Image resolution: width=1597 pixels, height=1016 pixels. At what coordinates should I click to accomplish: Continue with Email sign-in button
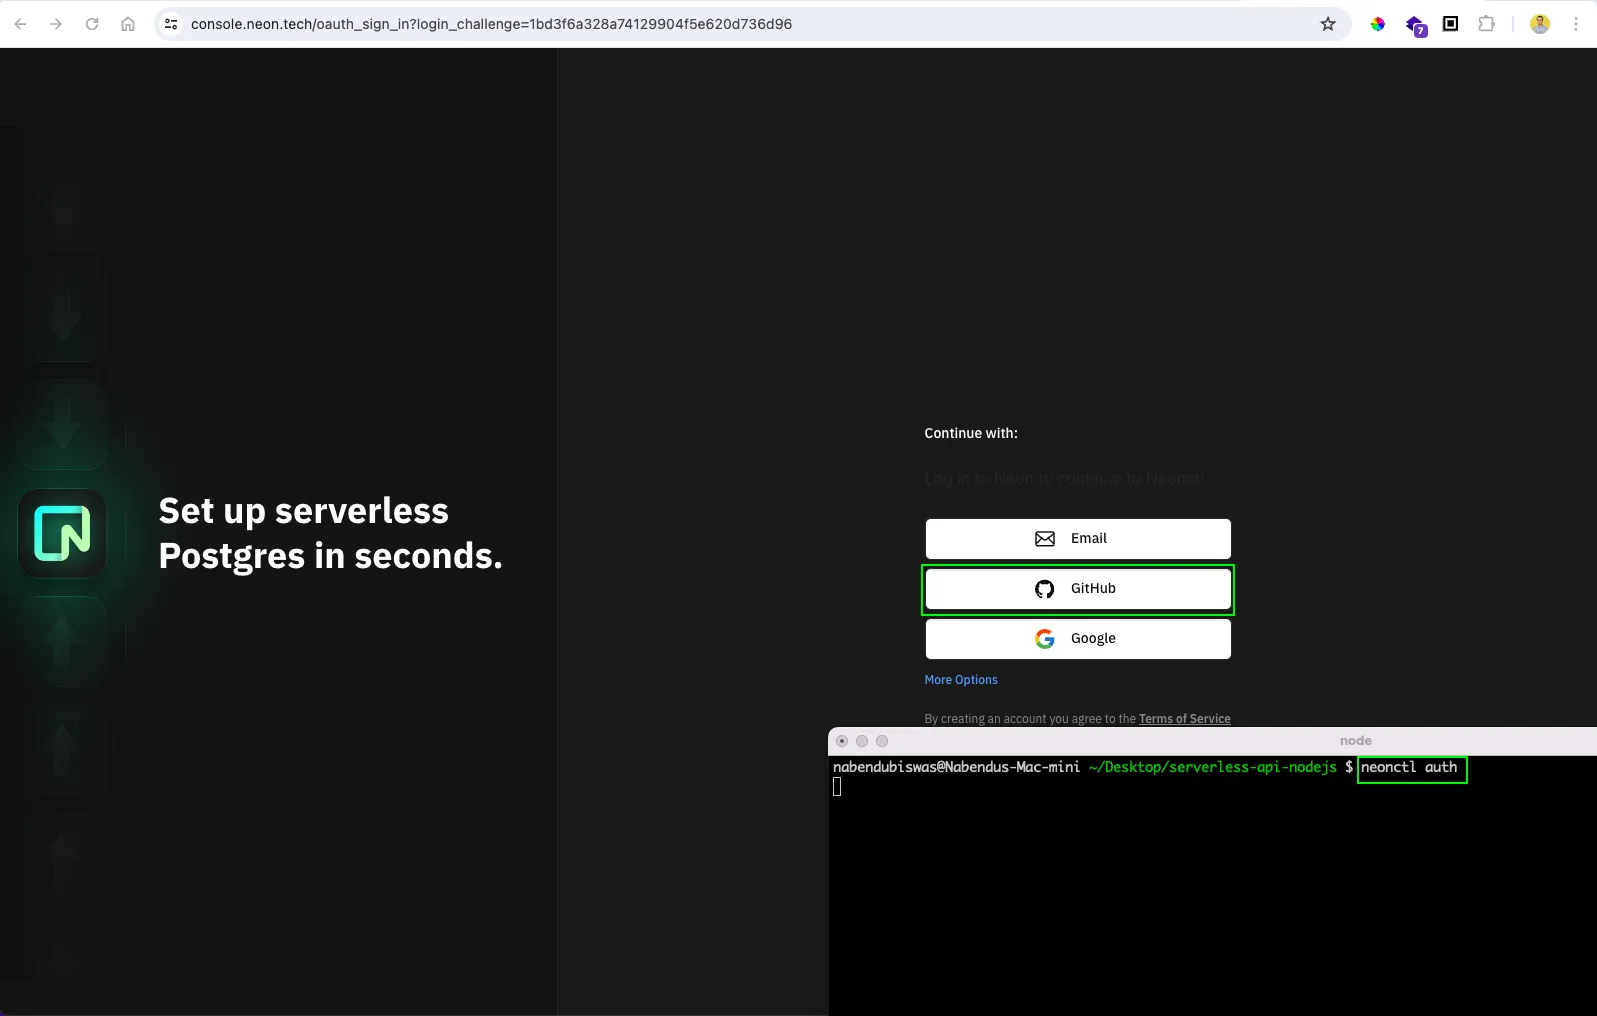tap(1078, 539)
